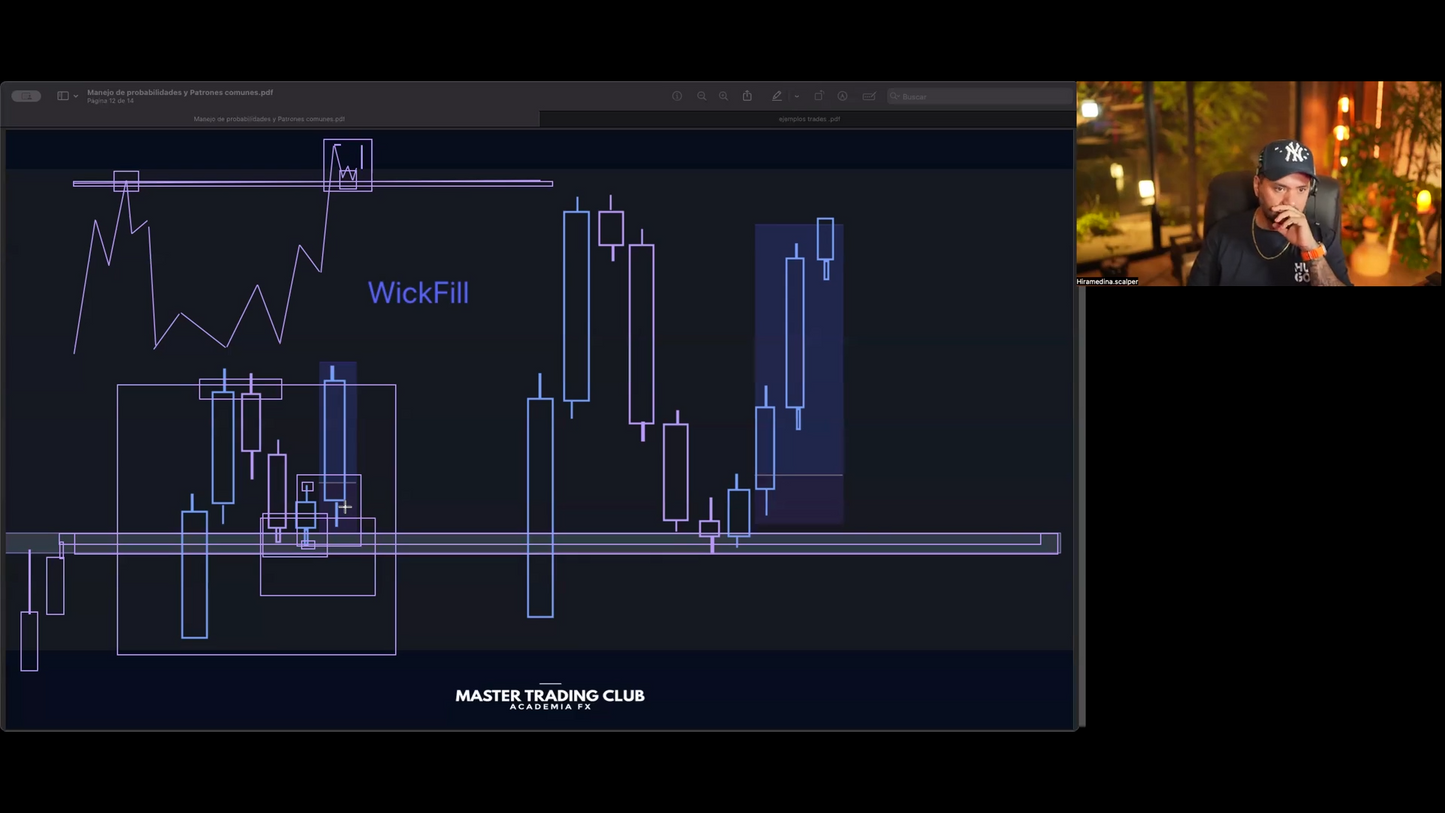Open the share menu icon

click(x=747, y=96)
